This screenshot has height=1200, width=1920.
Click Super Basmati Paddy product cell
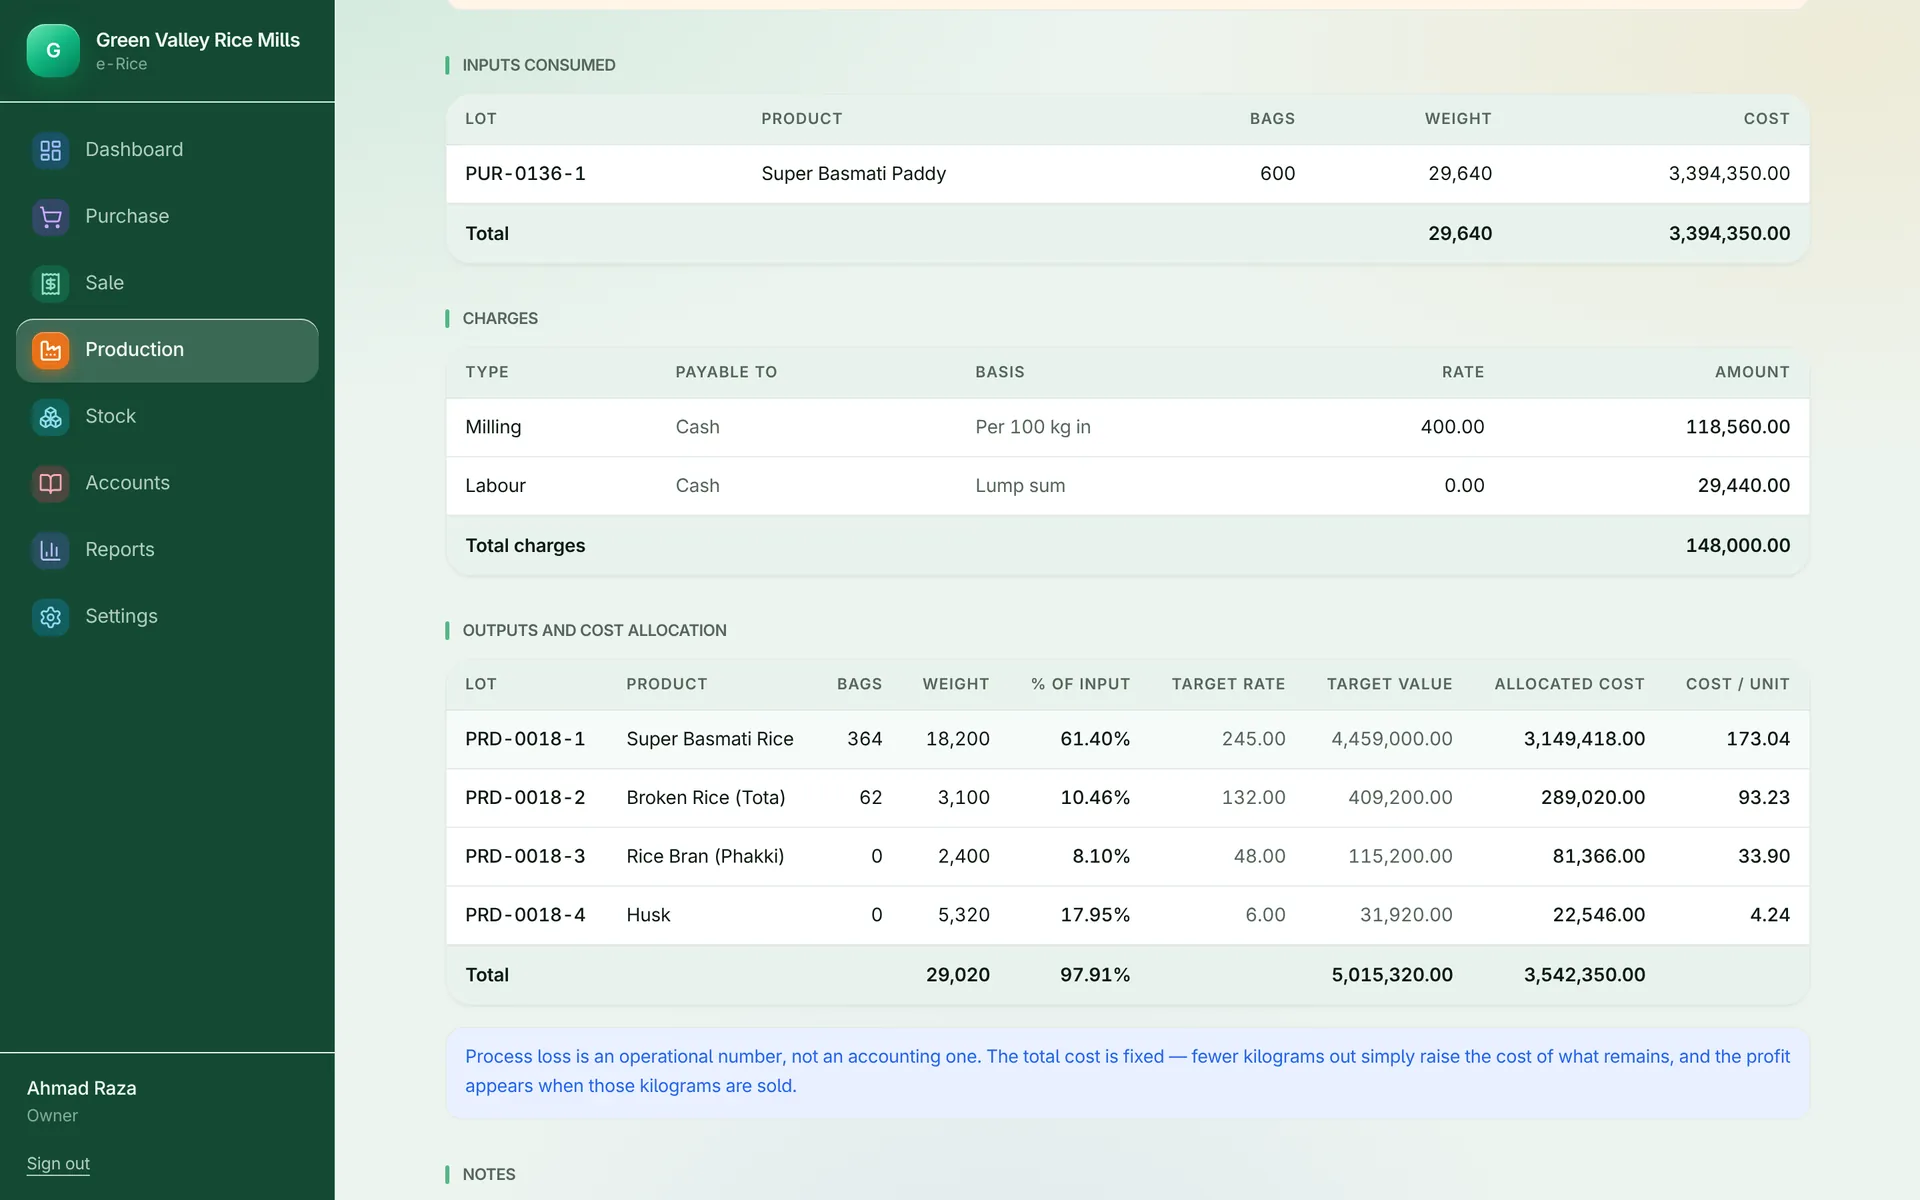coord(853,174)
